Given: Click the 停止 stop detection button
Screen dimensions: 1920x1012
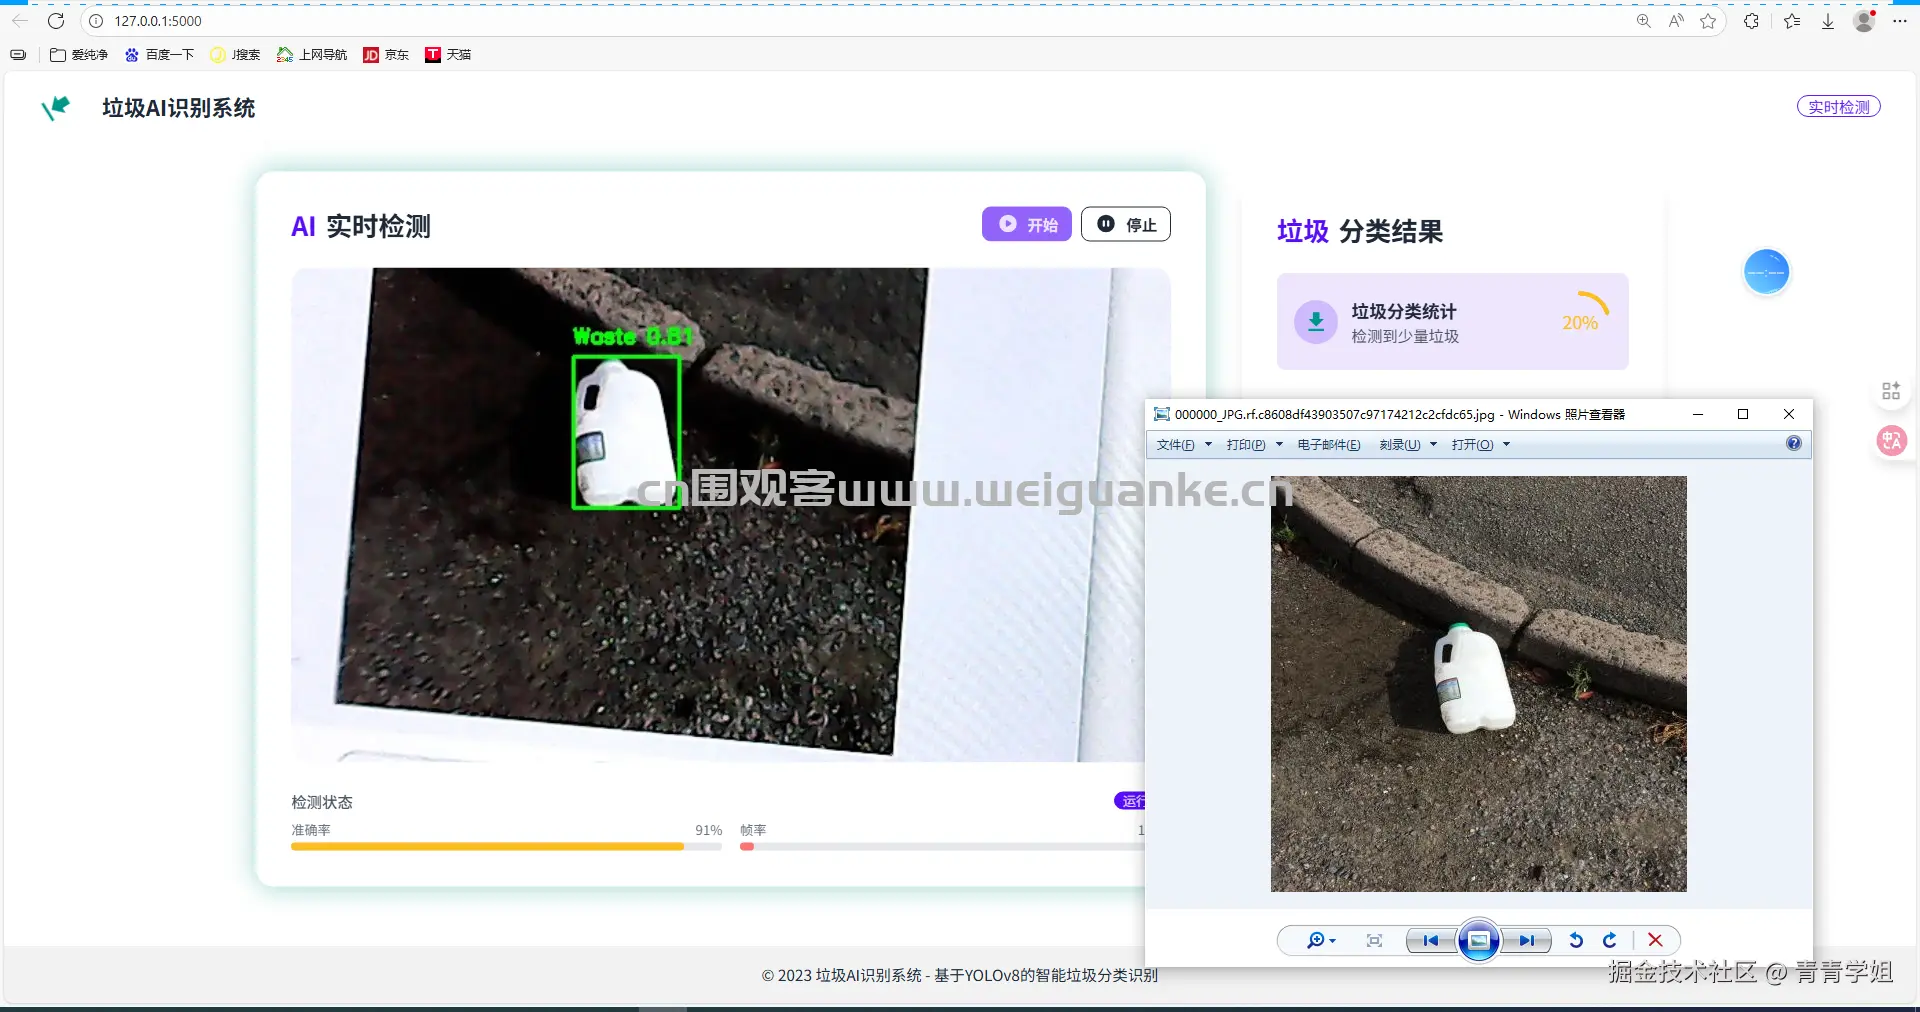Looking at the screenshot, I should [1126, 224].
